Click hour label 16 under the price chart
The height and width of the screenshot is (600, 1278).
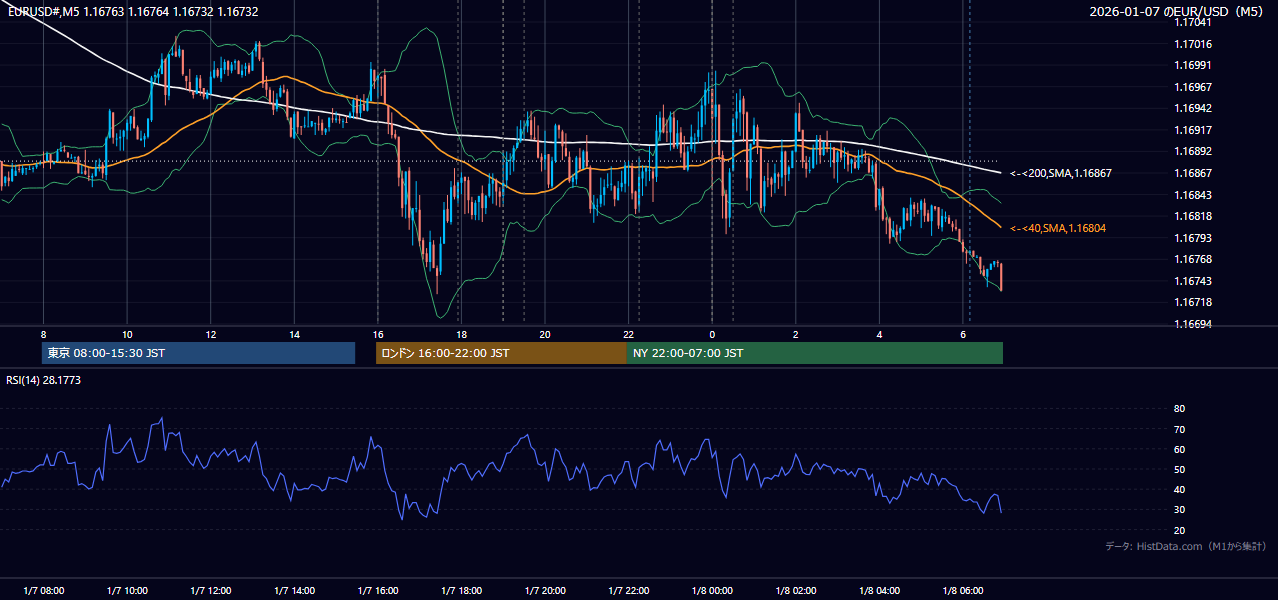377,334
